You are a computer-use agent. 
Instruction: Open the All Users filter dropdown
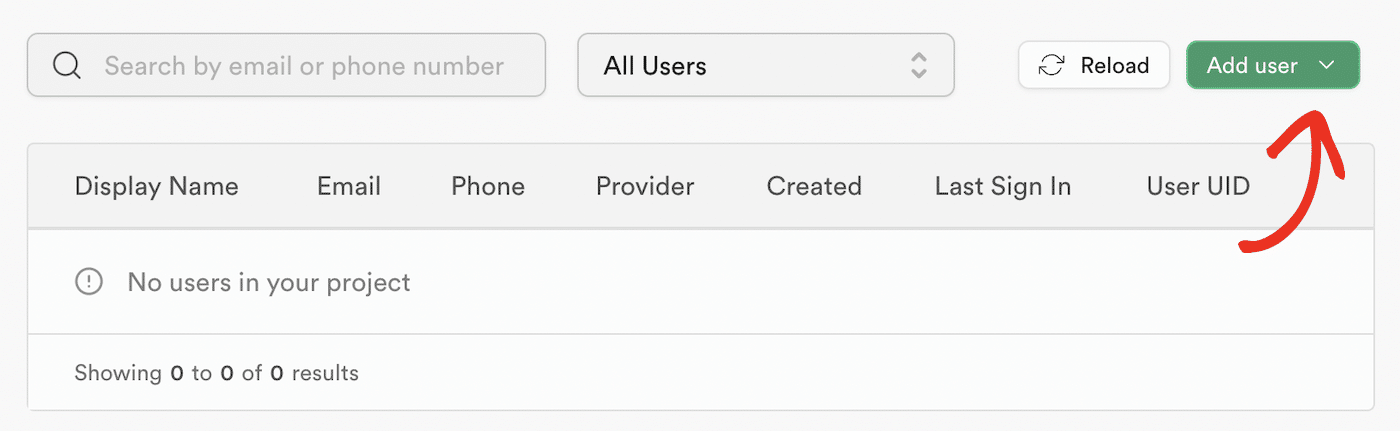tap(765, 66)
